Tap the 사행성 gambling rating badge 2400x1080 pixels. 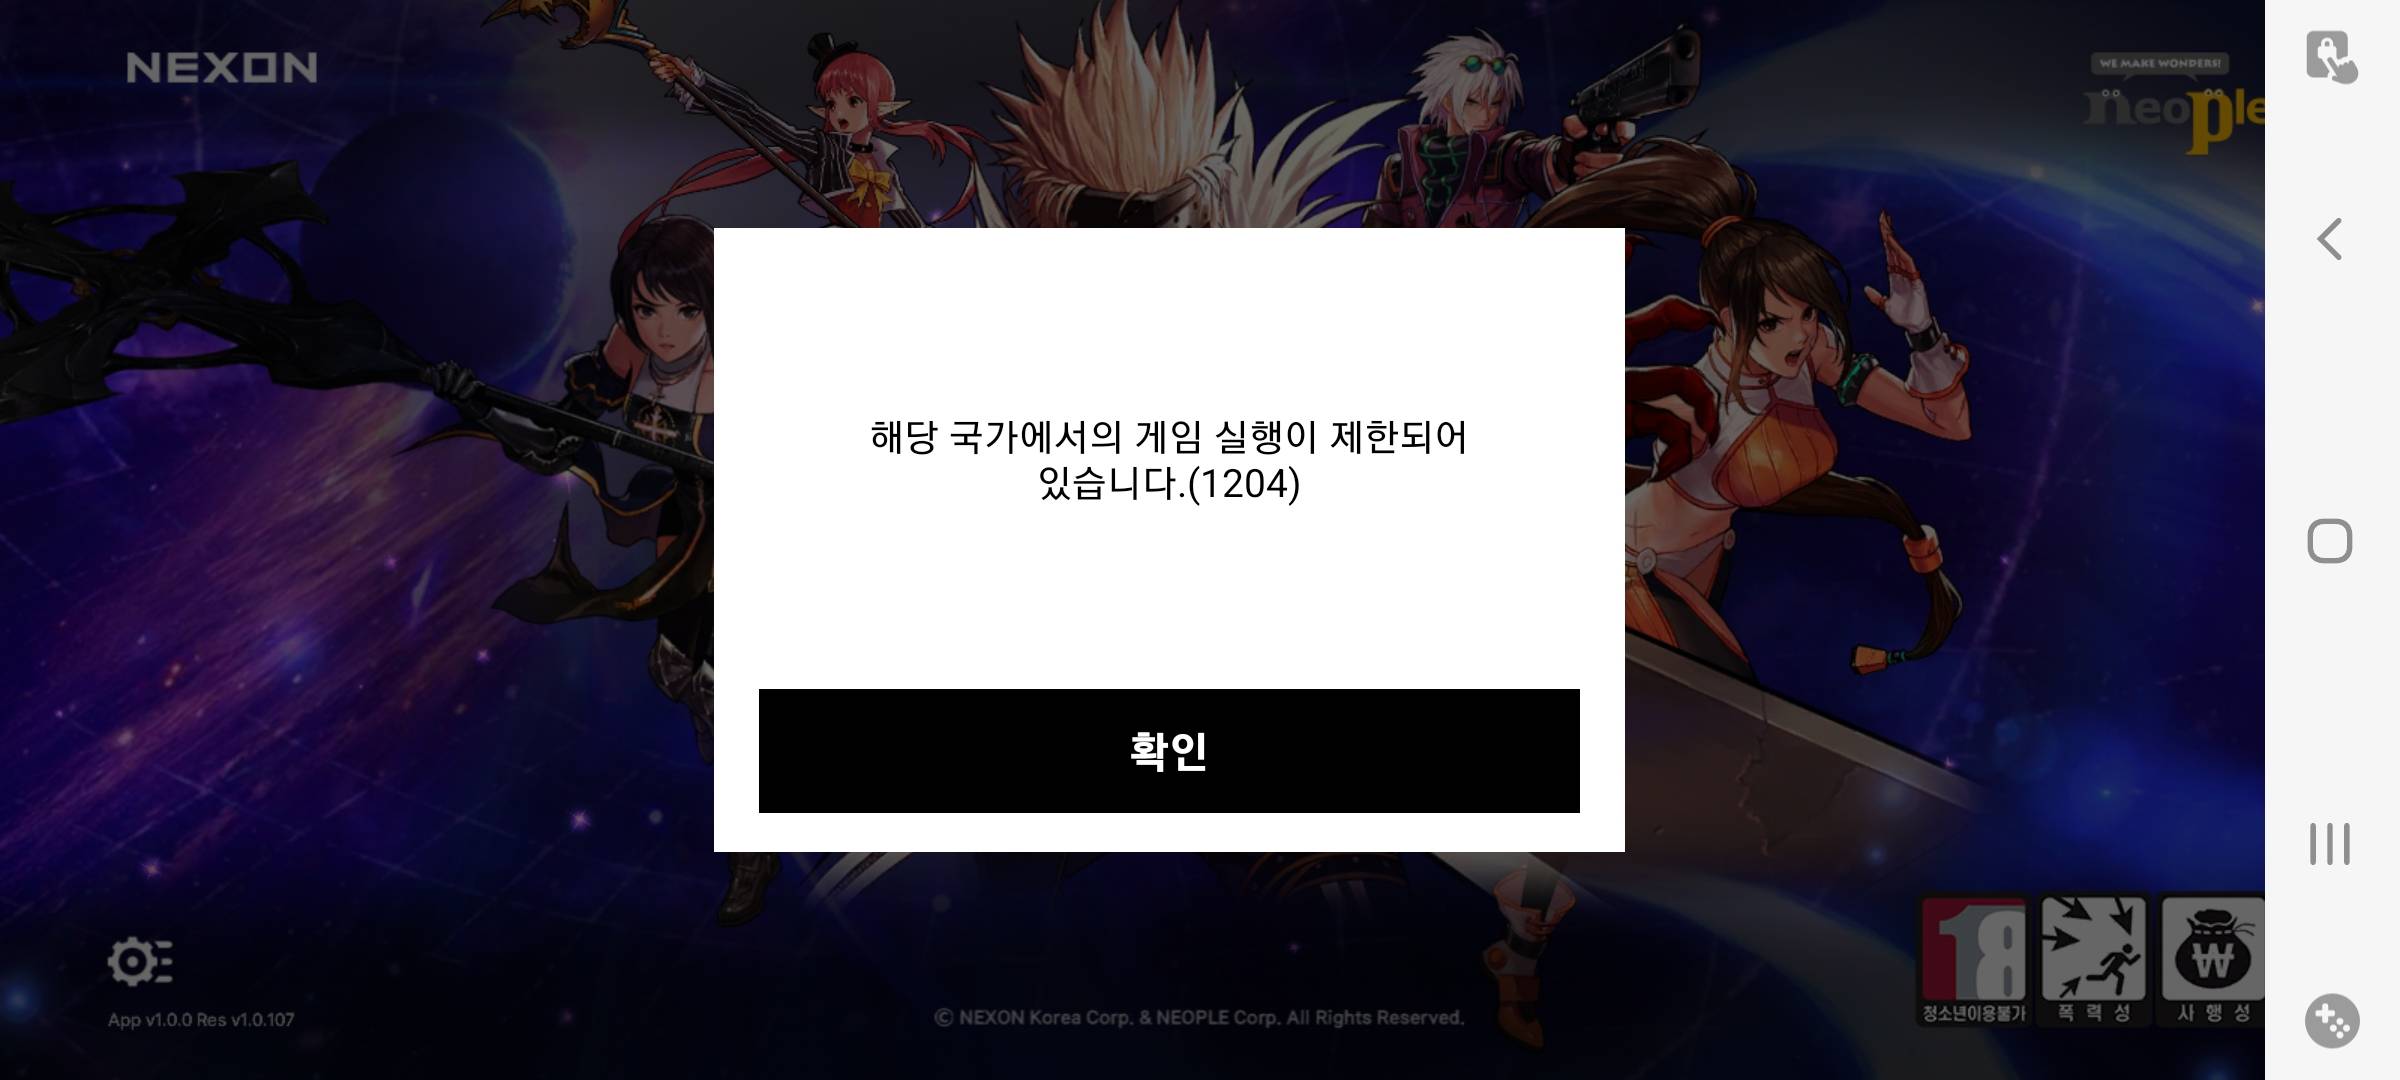pos(2211,960)
